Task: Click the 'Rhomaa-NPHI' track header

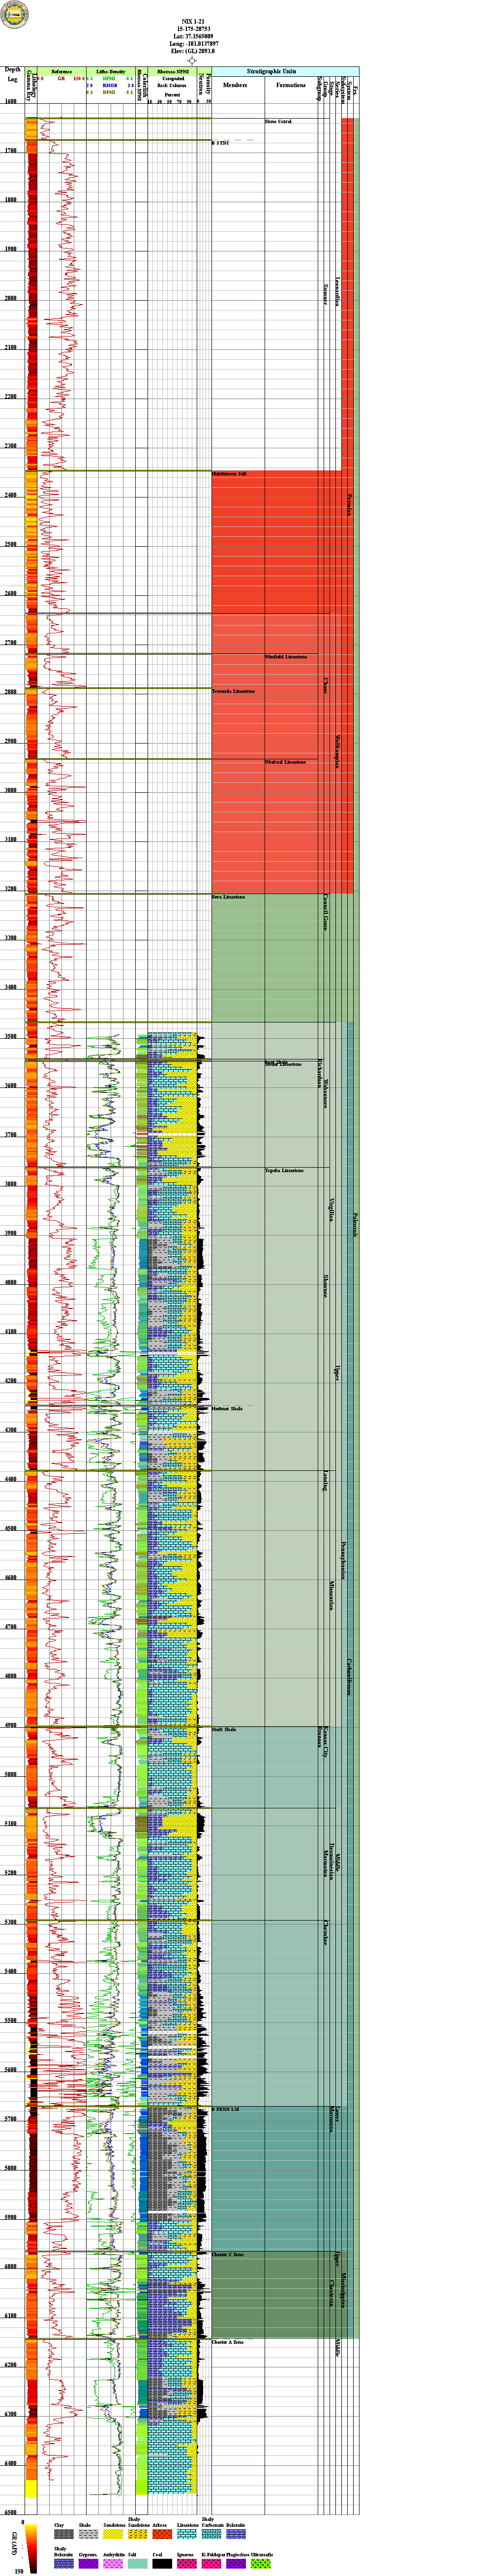Action: pyautogui.click(x=173, y=71)
